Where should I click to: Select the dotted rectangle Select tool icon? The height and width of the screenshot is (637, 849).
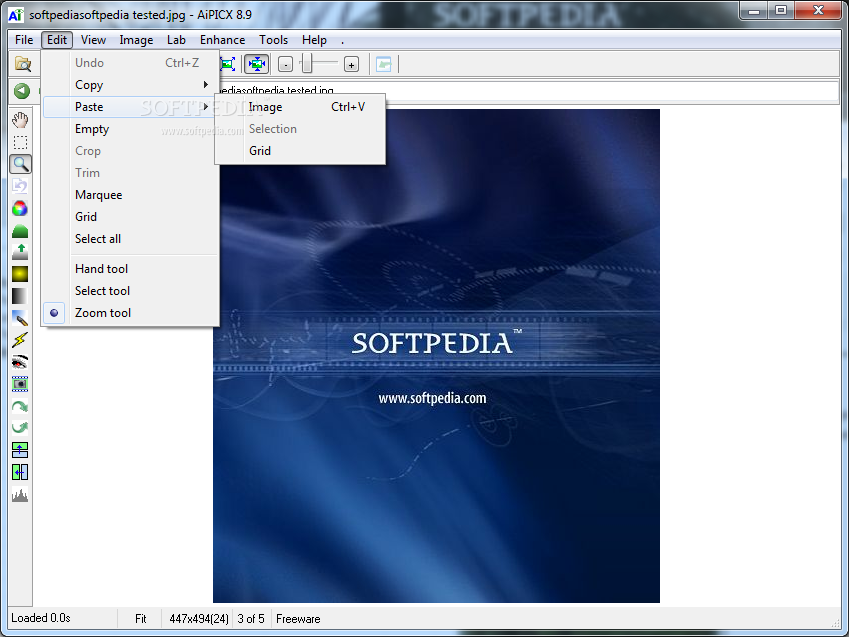point(20,142)
